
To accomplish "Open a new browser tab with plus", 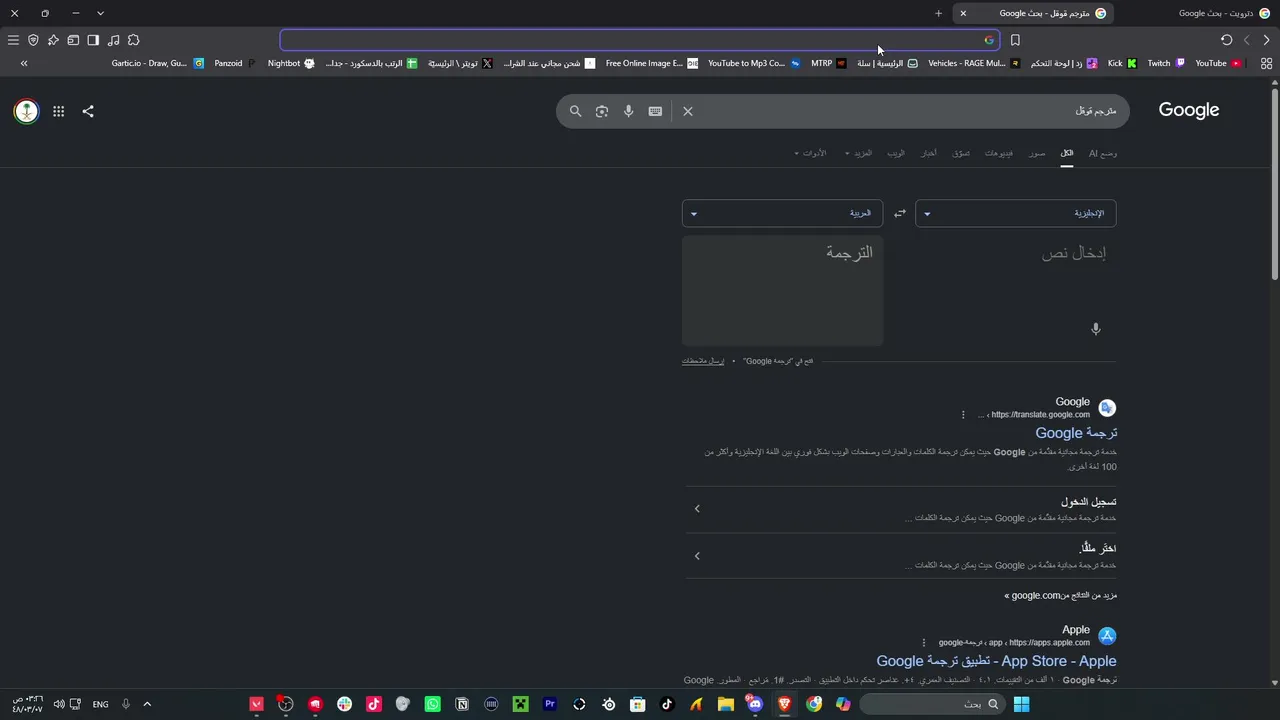I will (938, 13).
